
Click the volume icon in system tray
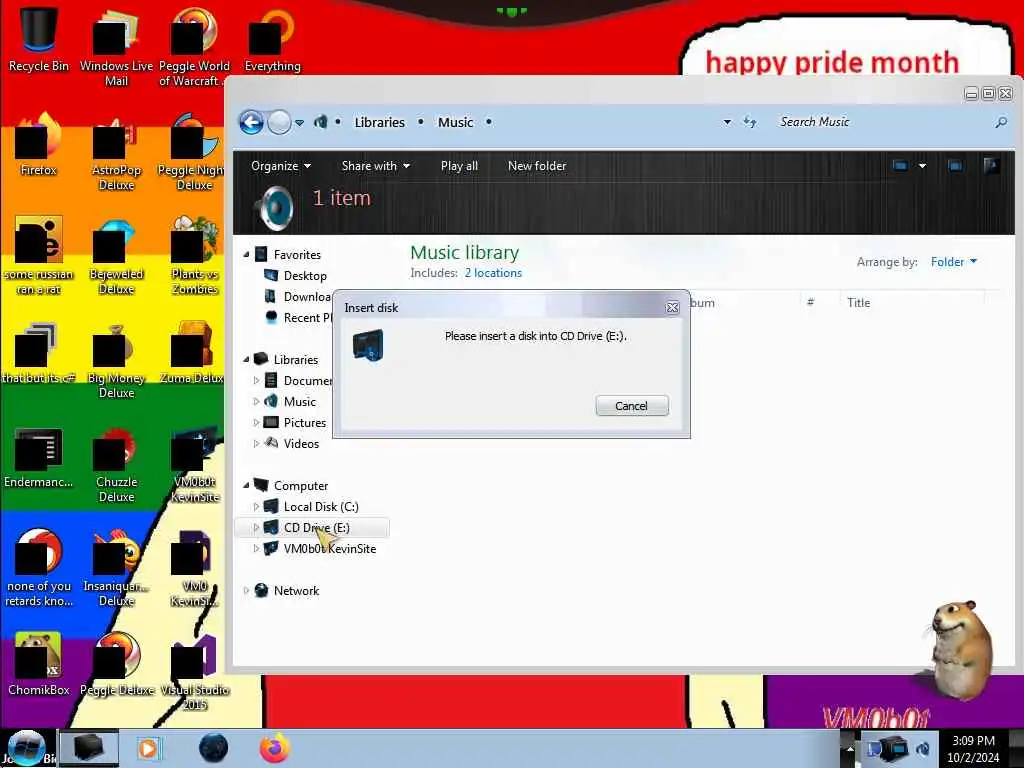pos(923,748)
